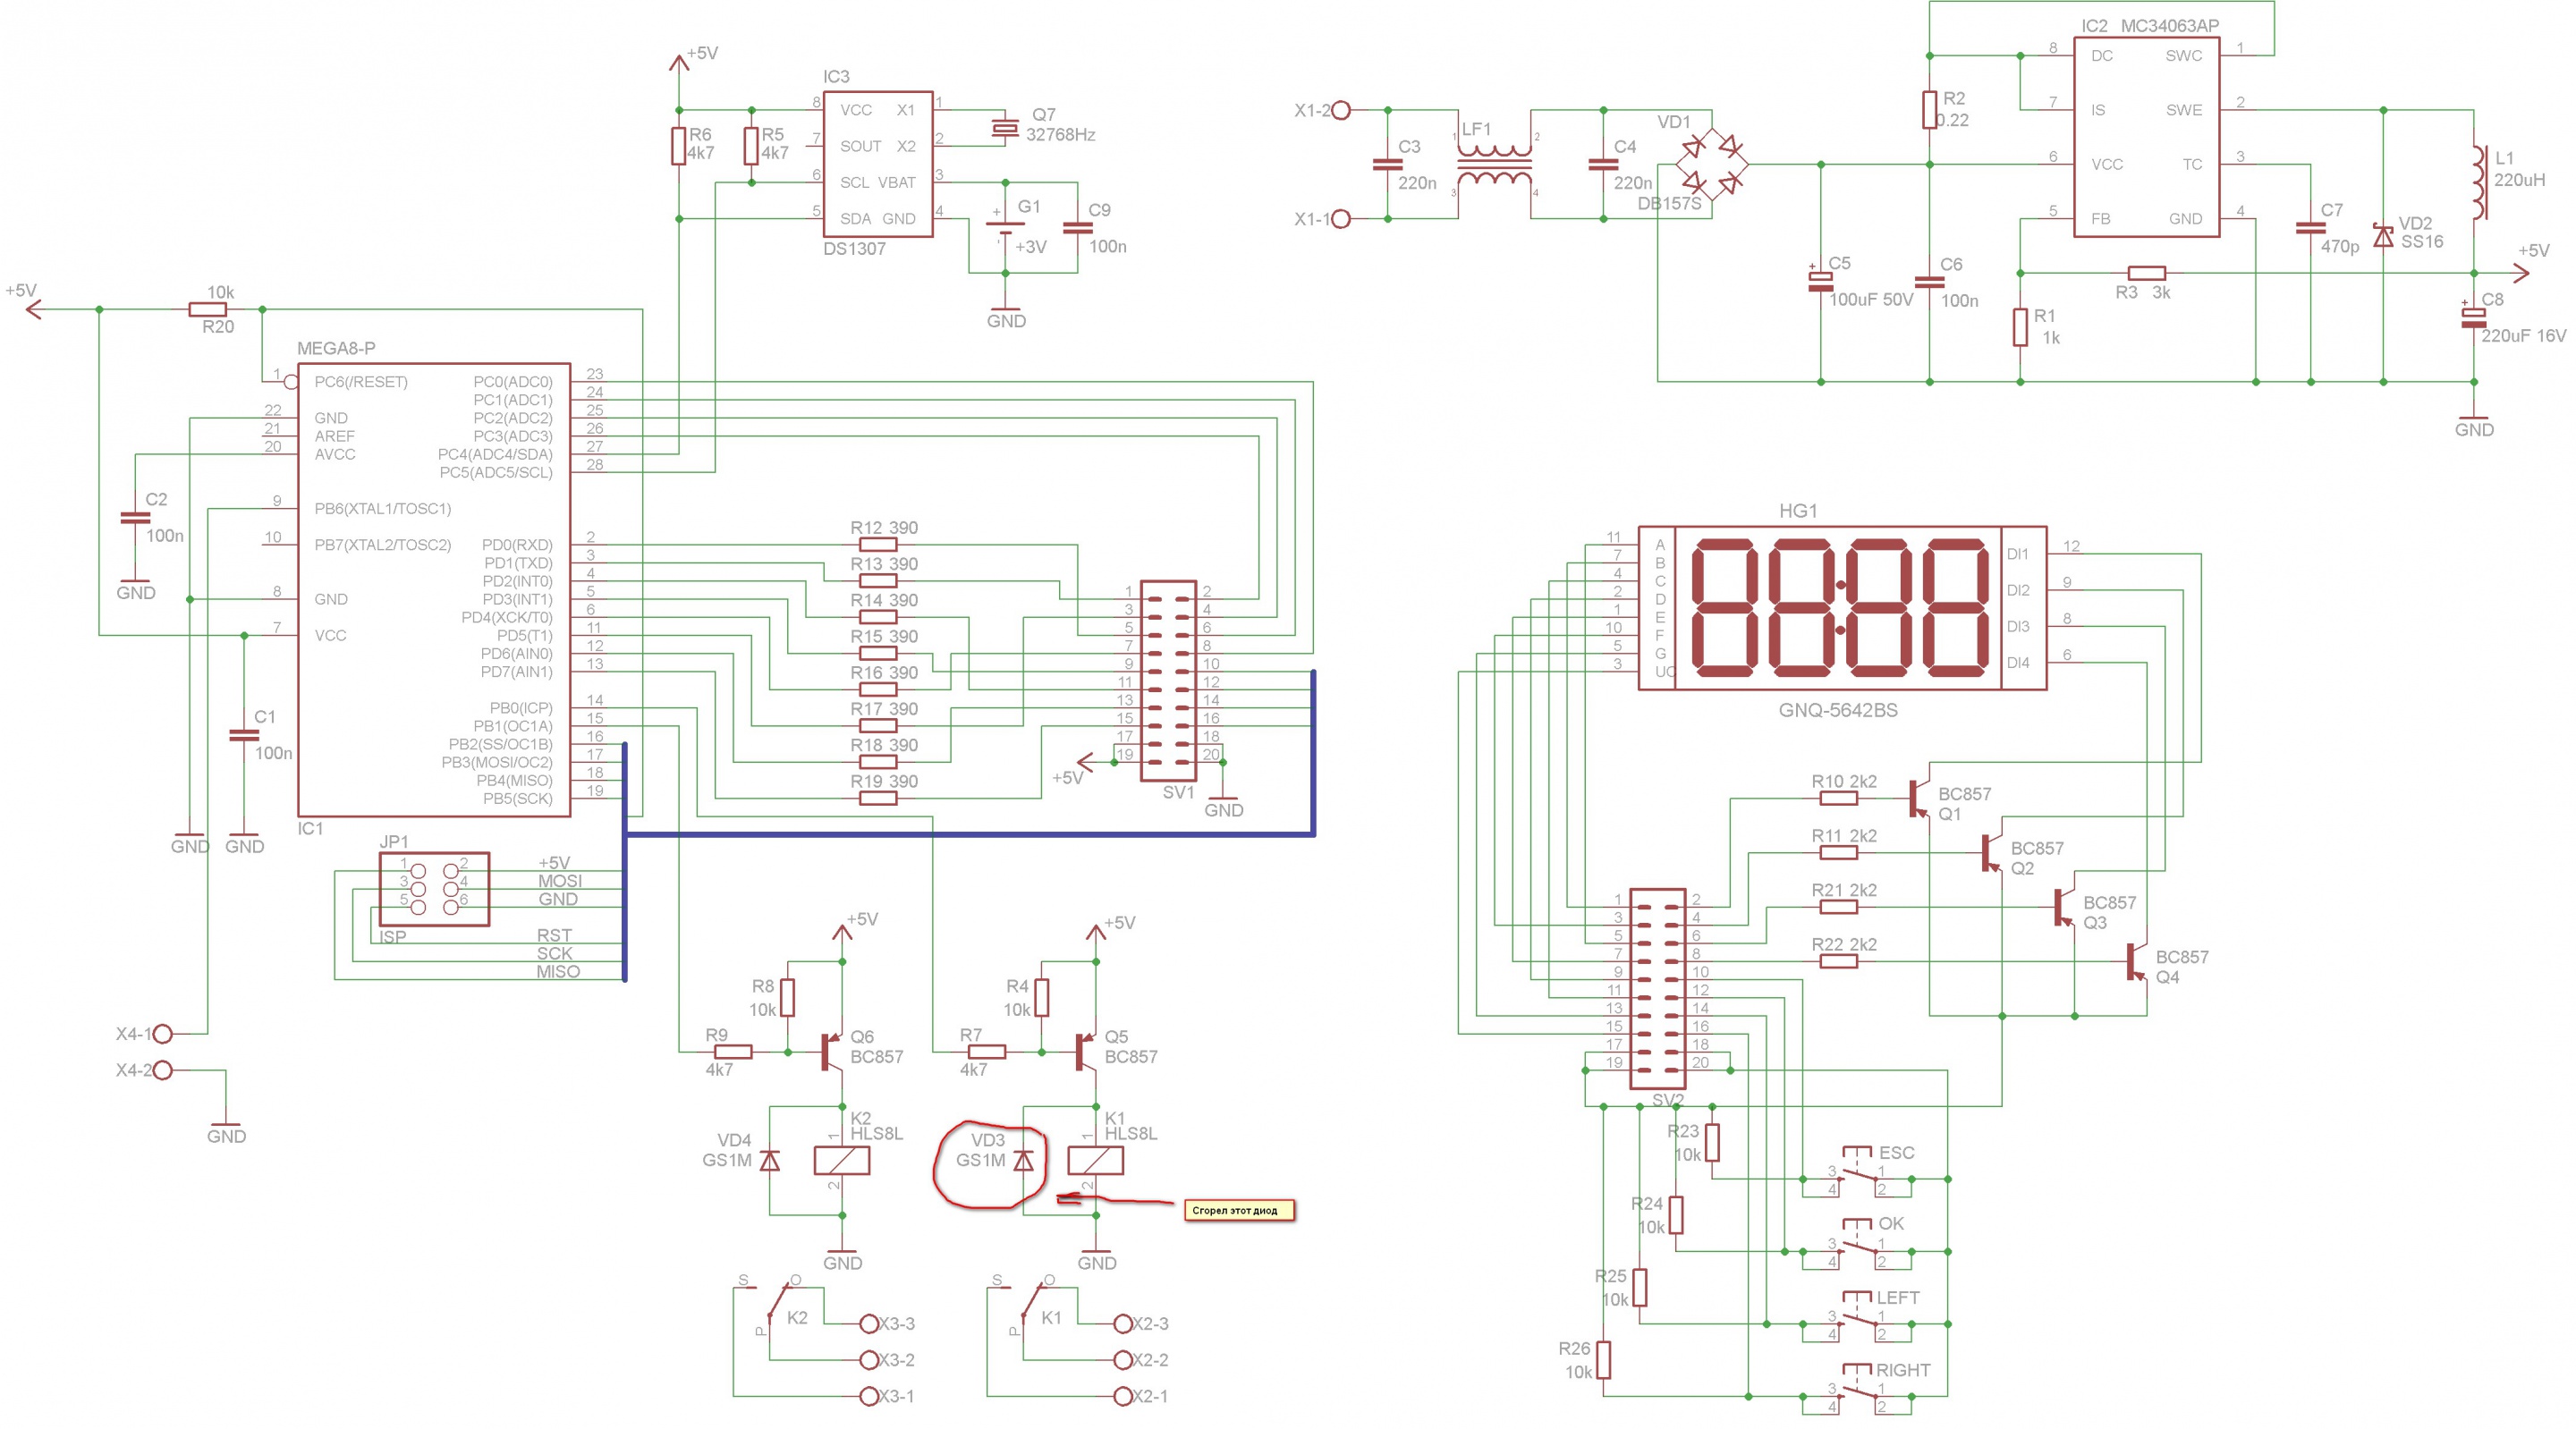Image resolution: width=2576 pixels, height=1429 pixels.
Task: Click the K2 HLS8L relay coil
Action: pos(842,1160)
